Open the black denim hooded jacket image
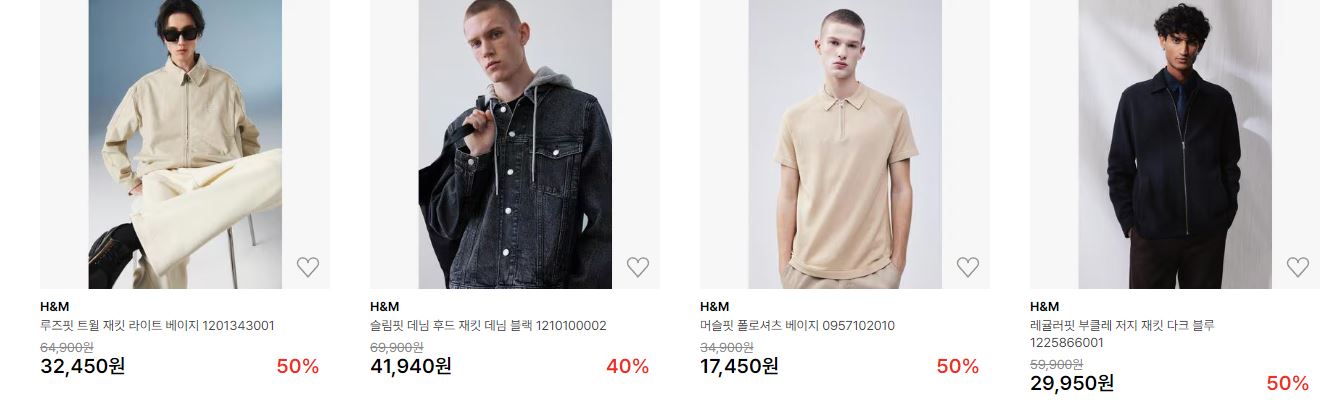 (x=515, y=144)
